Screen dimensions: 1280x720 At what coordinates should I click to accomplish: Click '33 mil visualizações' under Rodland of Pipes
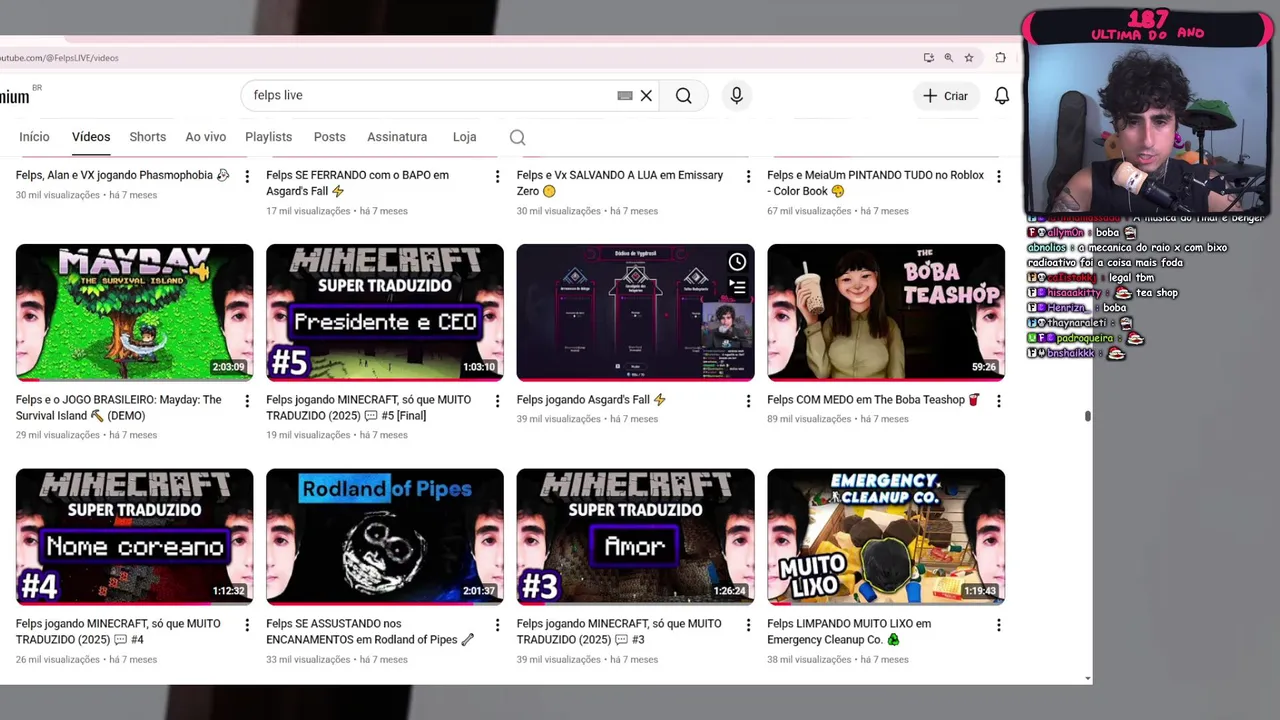coord(308,660)
